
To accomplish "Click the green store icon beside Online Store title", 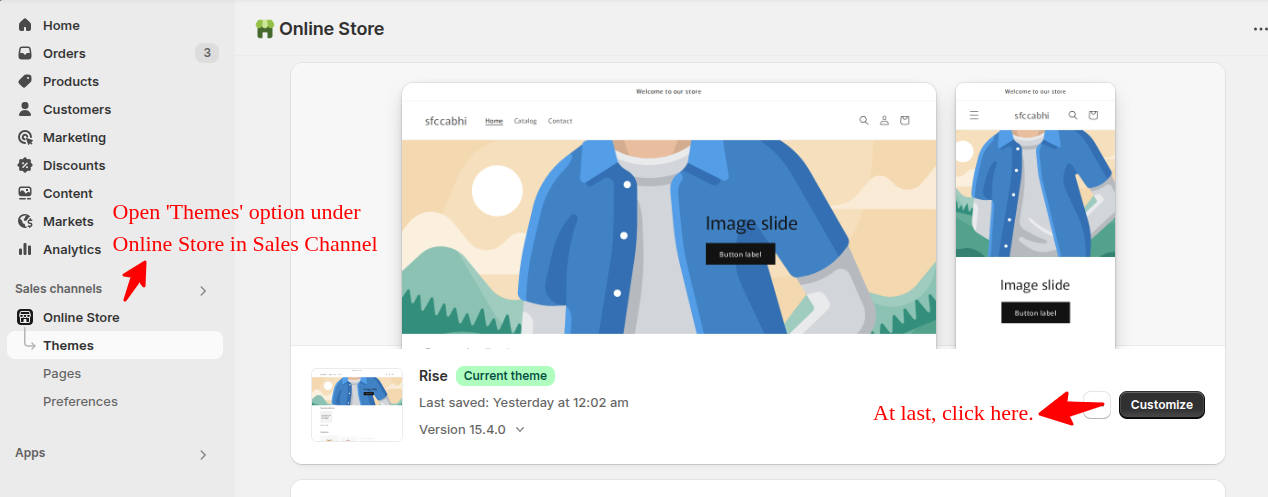I will point(265,29).
